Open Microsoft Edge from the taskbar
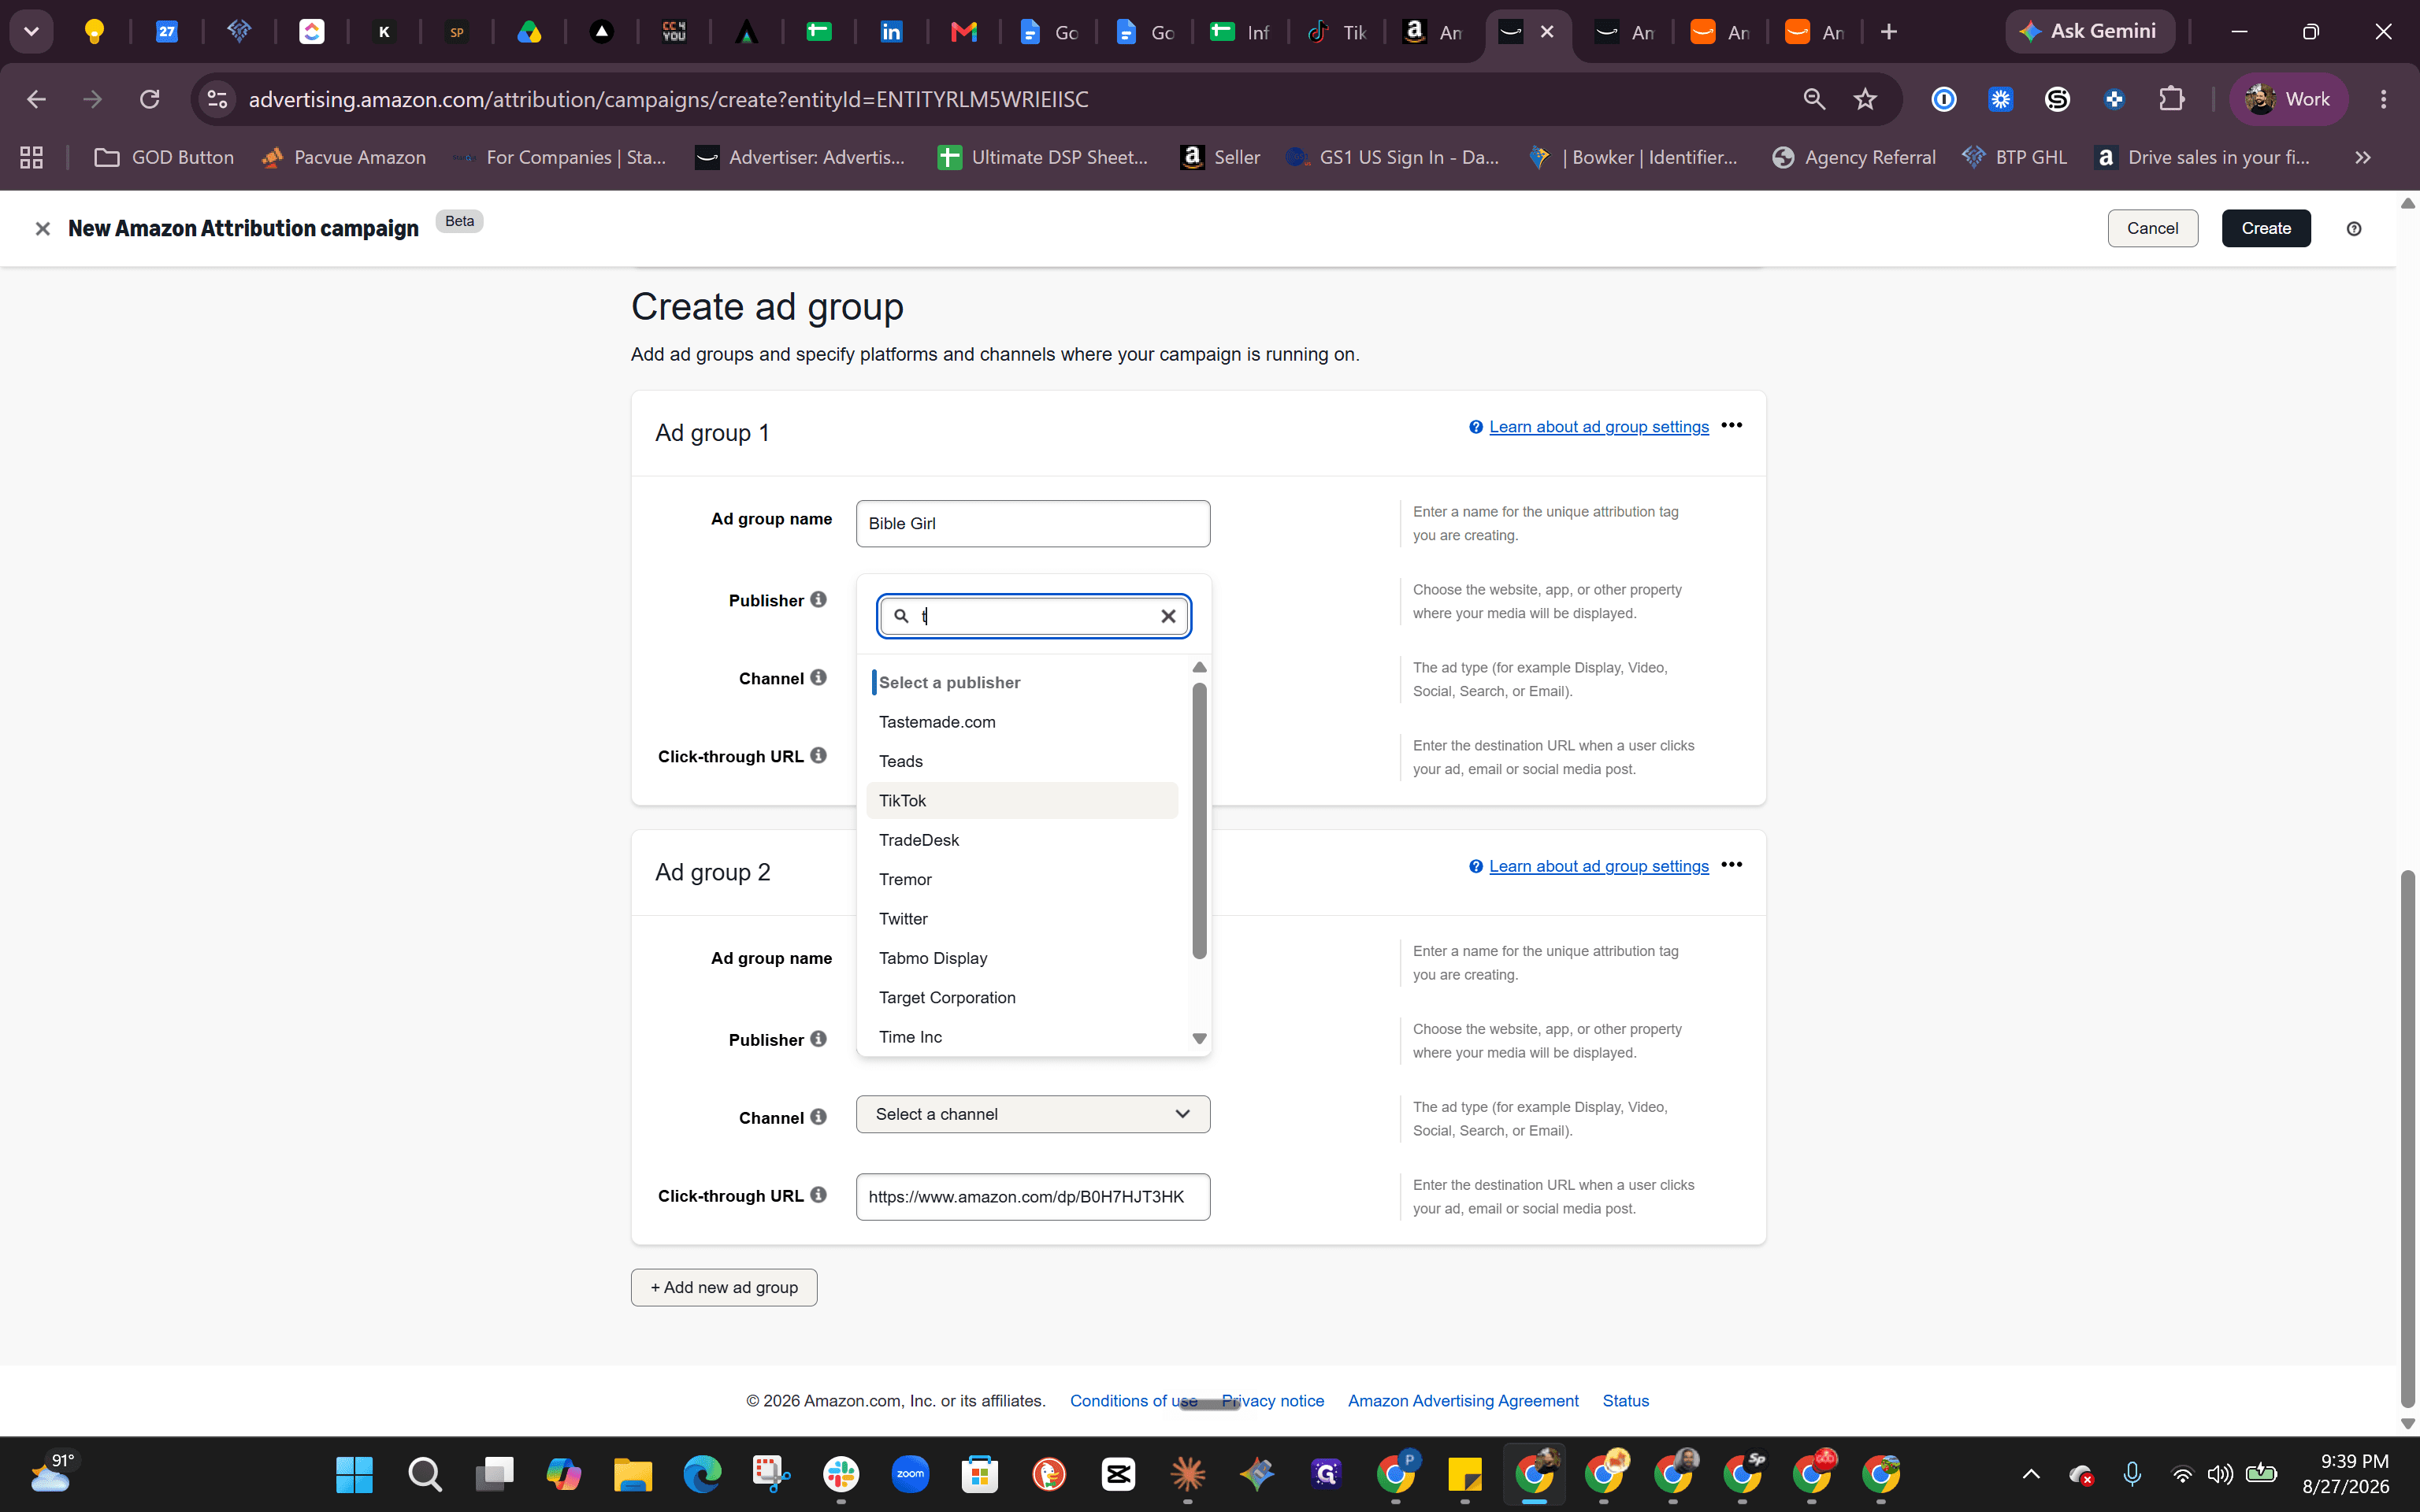Image resolution: width=2420 pixels, height=1512 pixels. click(702, 1474)
